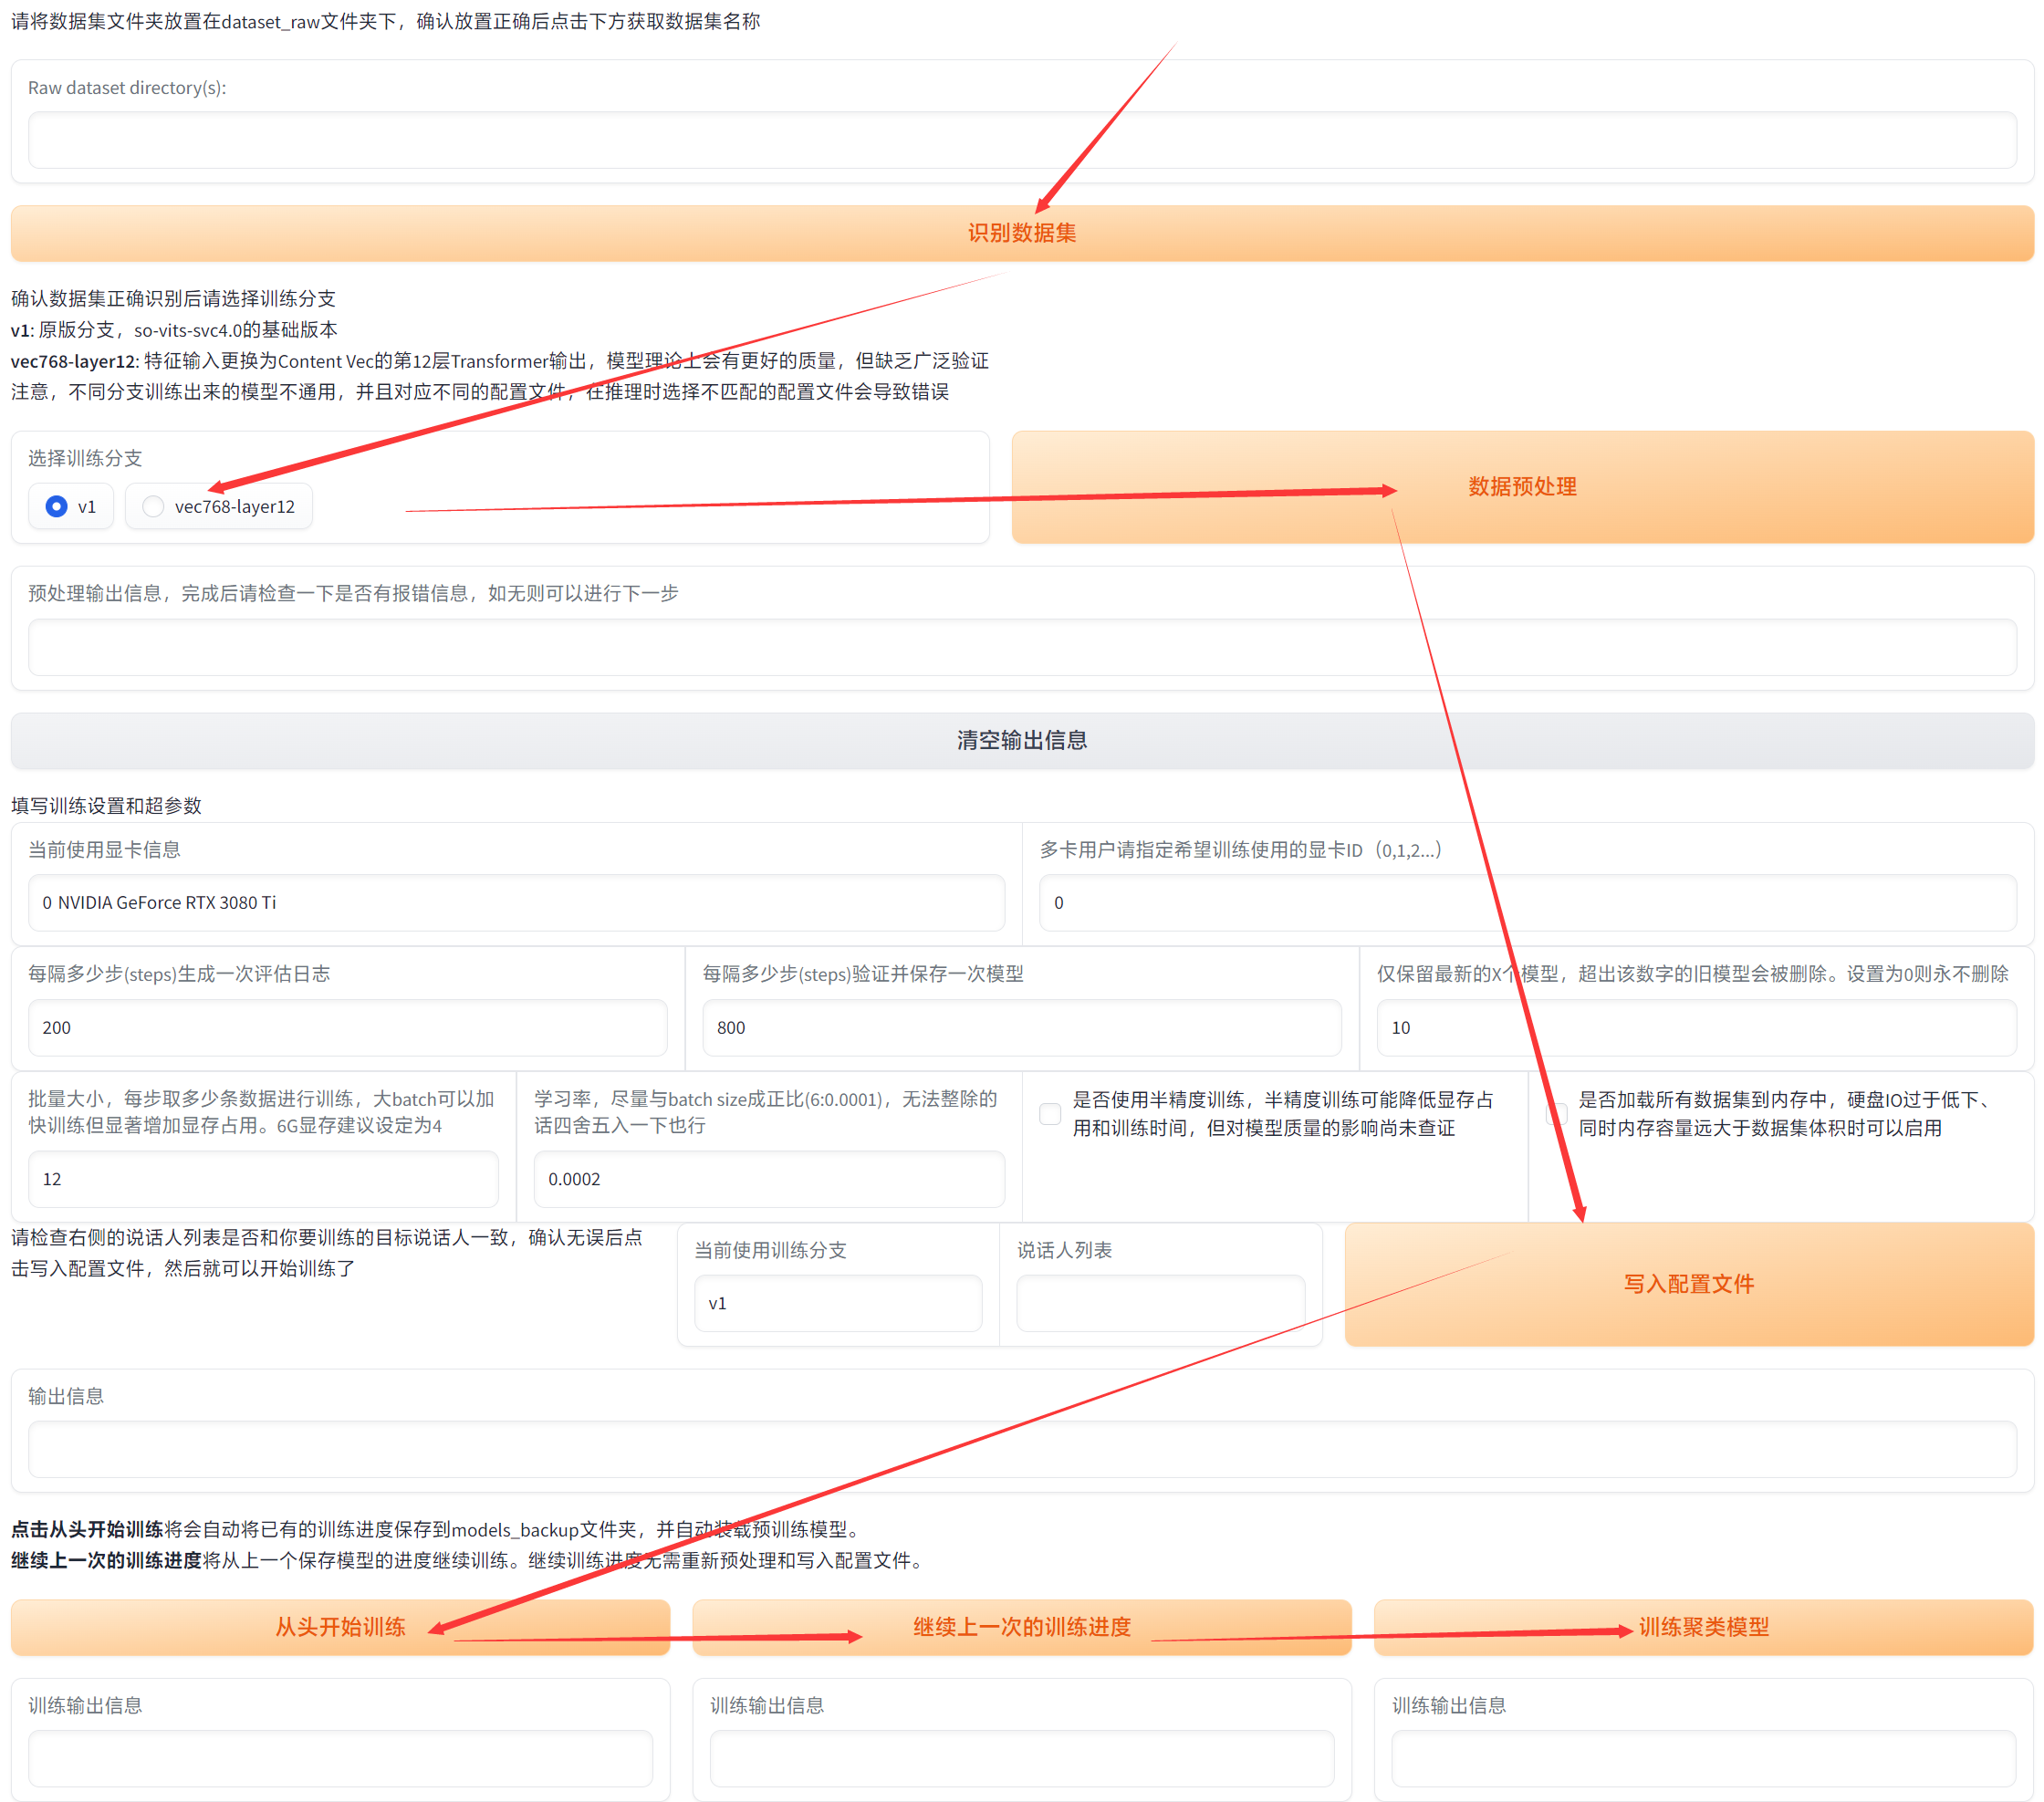Select the vec768-layer12 radio option
The image size is (2044, 1802).
coord(153,507)
